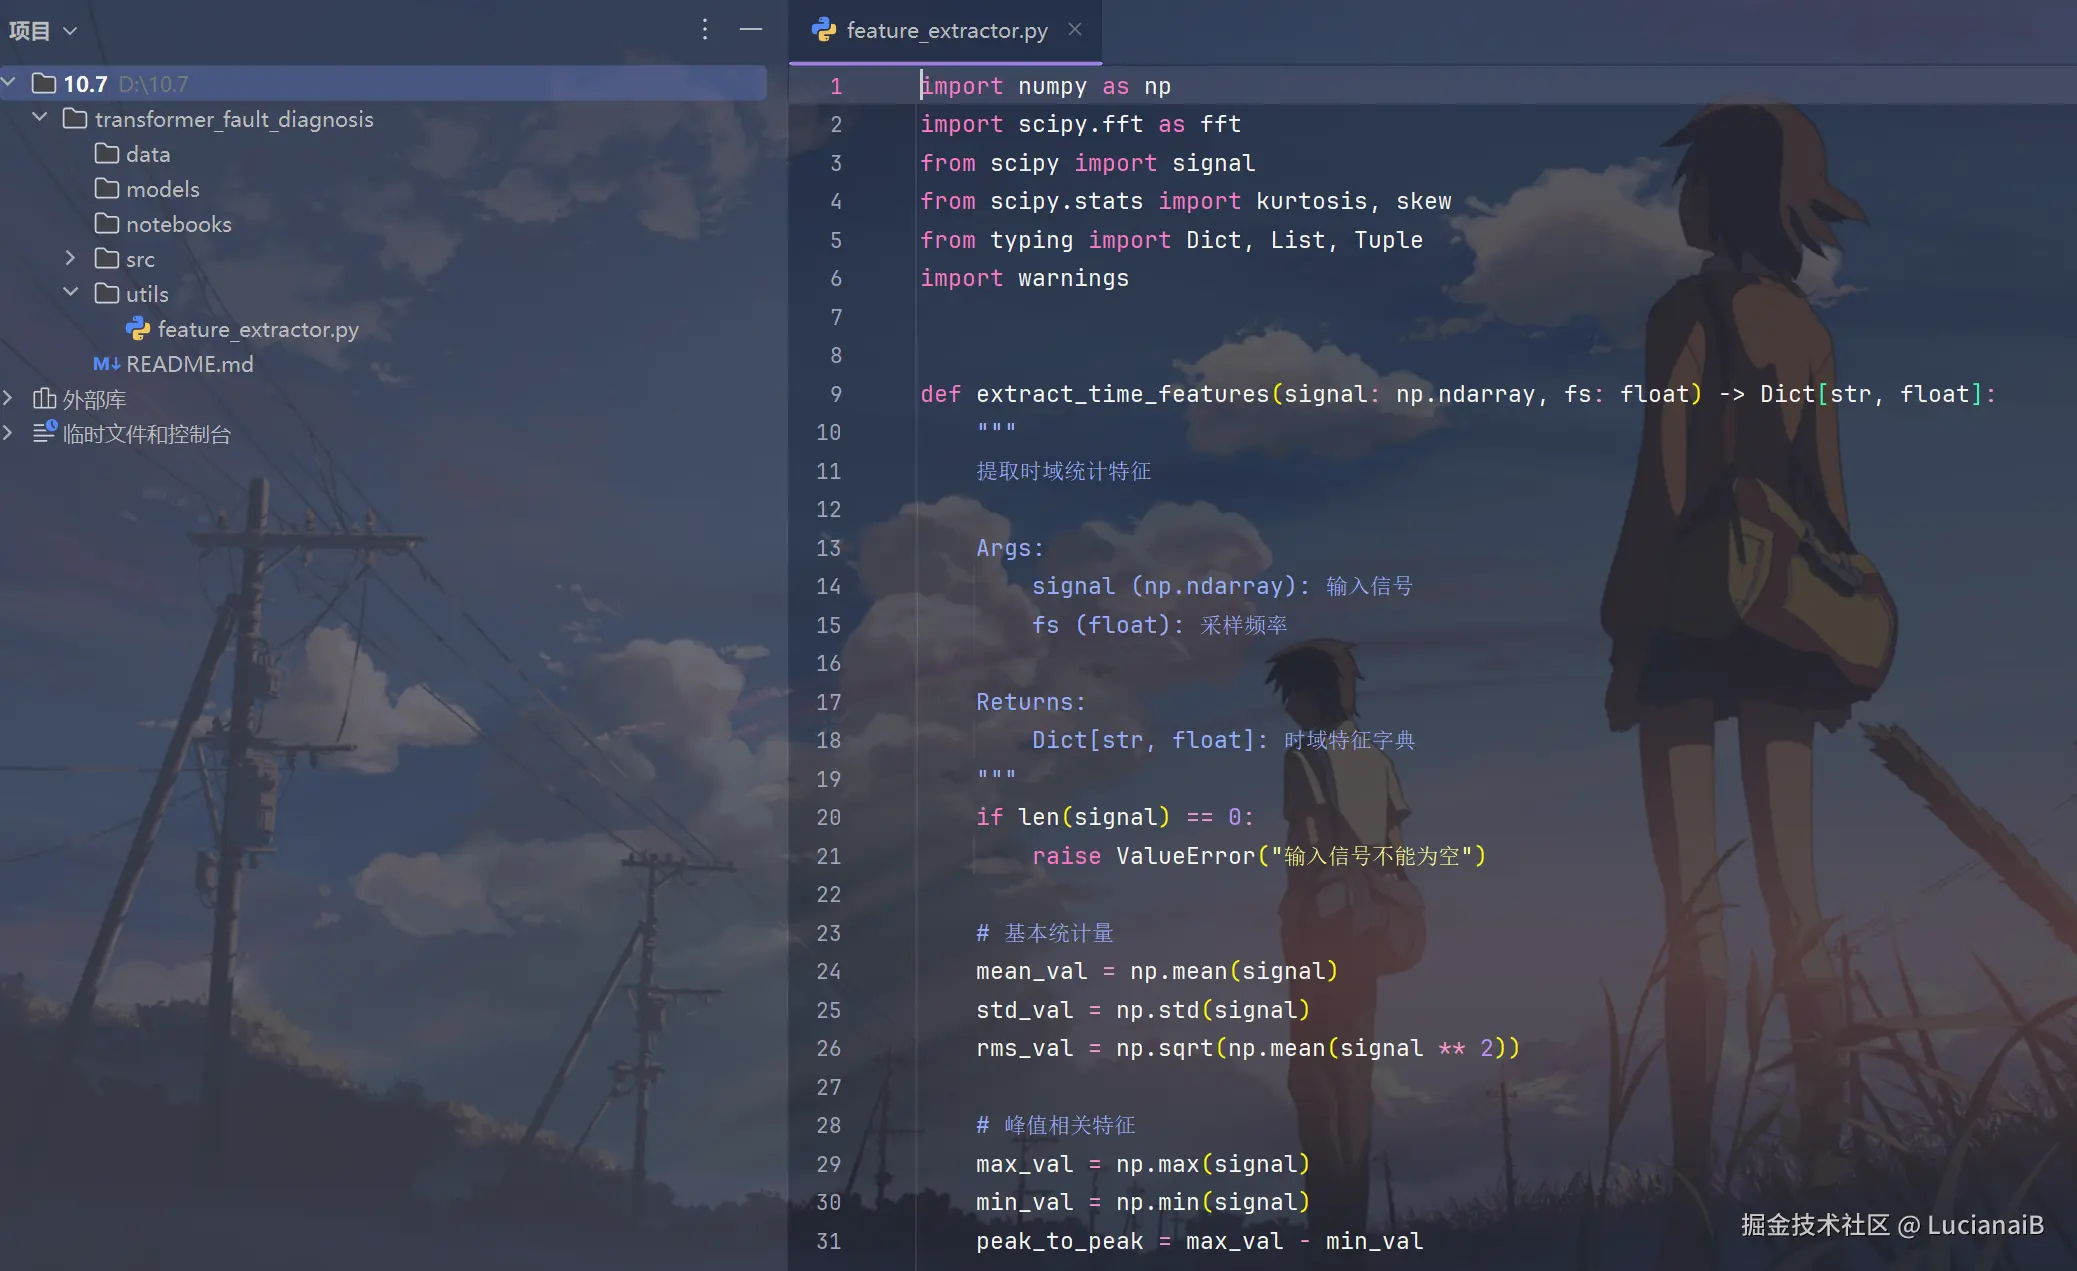Click the 临时文件和控制台 scratches icon
Screen dimensions: 2077x1271
point(44,433)
